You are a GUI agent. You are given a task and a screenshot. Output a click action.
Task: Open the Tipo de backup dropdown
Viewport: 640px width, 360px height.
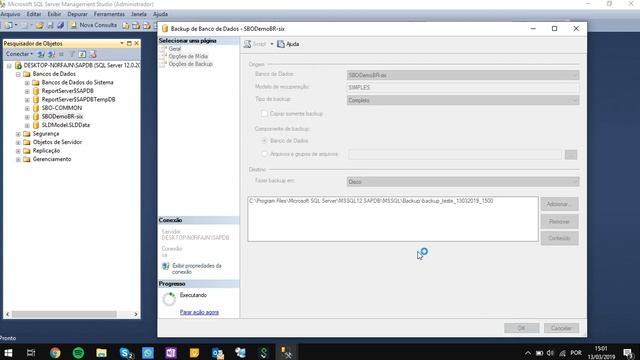click(463, 100)
